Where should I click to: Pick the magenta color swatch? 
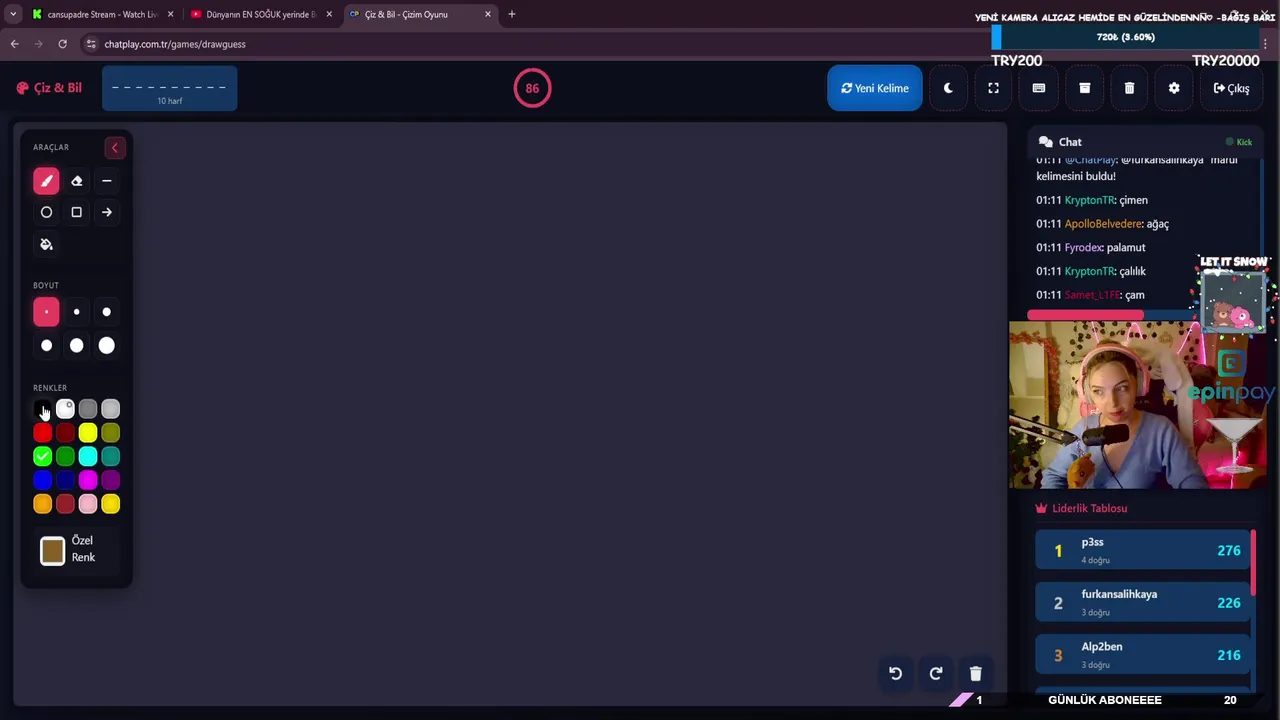(88, 481)
